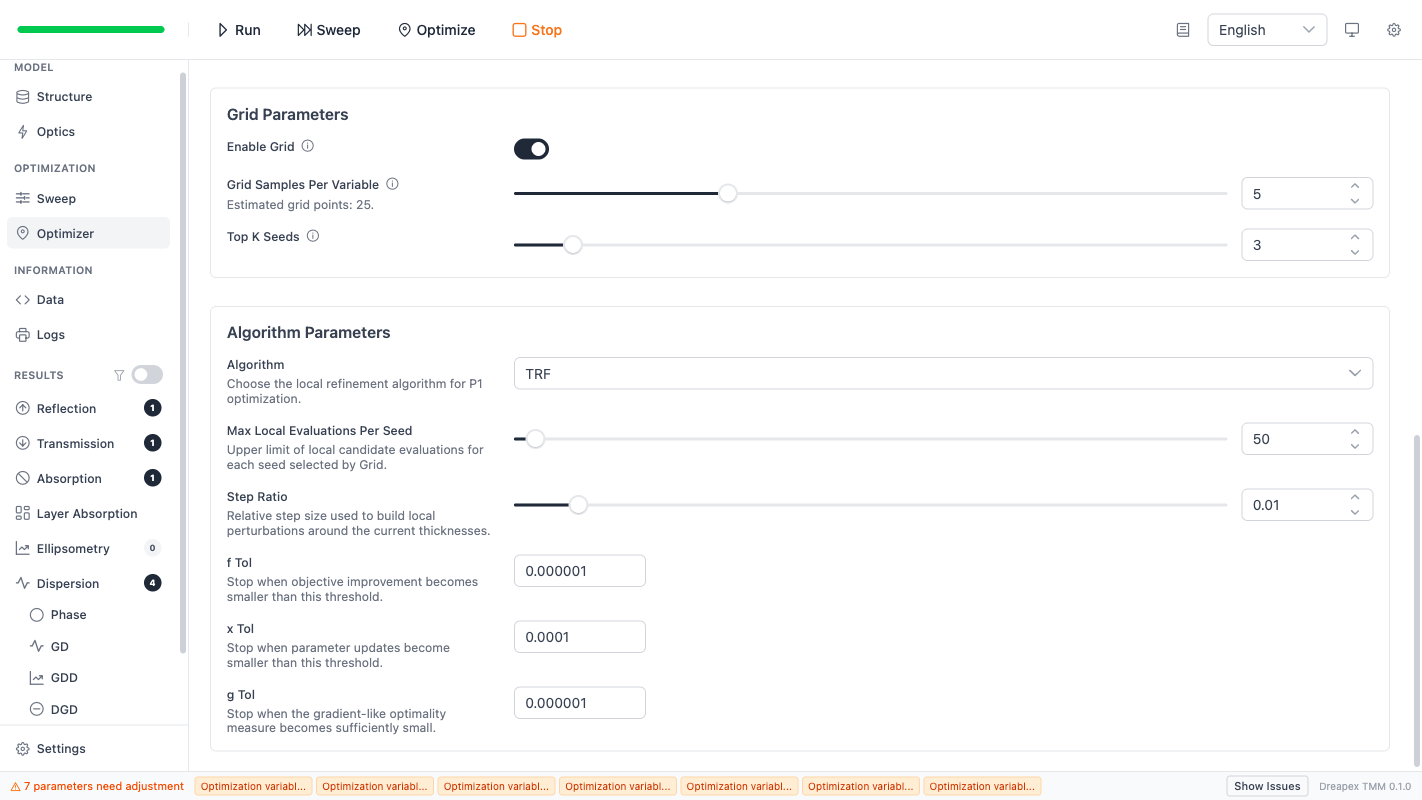The height and width of the screenshot is (800, 1422).
Task: Open the English language selector
Action: [1266, 30]
